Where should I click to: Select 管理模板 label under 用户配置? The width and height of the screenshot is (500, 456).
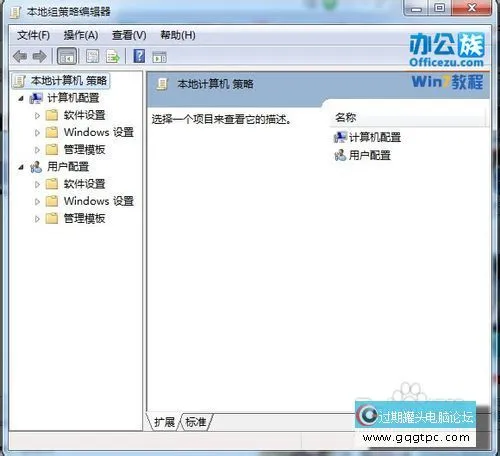pyautogui.click(x=84, y=219)
